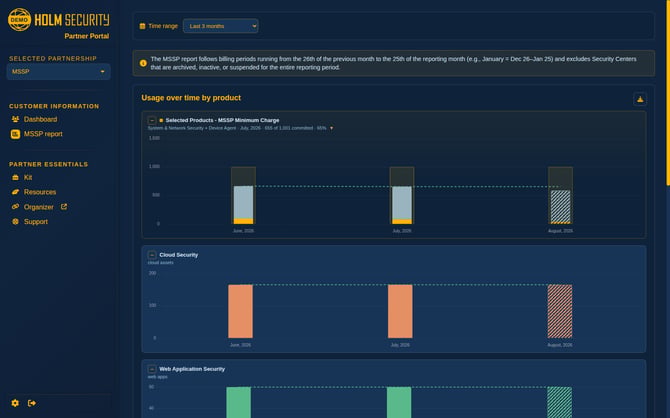Click the Support lifebuoy icon

[x=15, y=221]
